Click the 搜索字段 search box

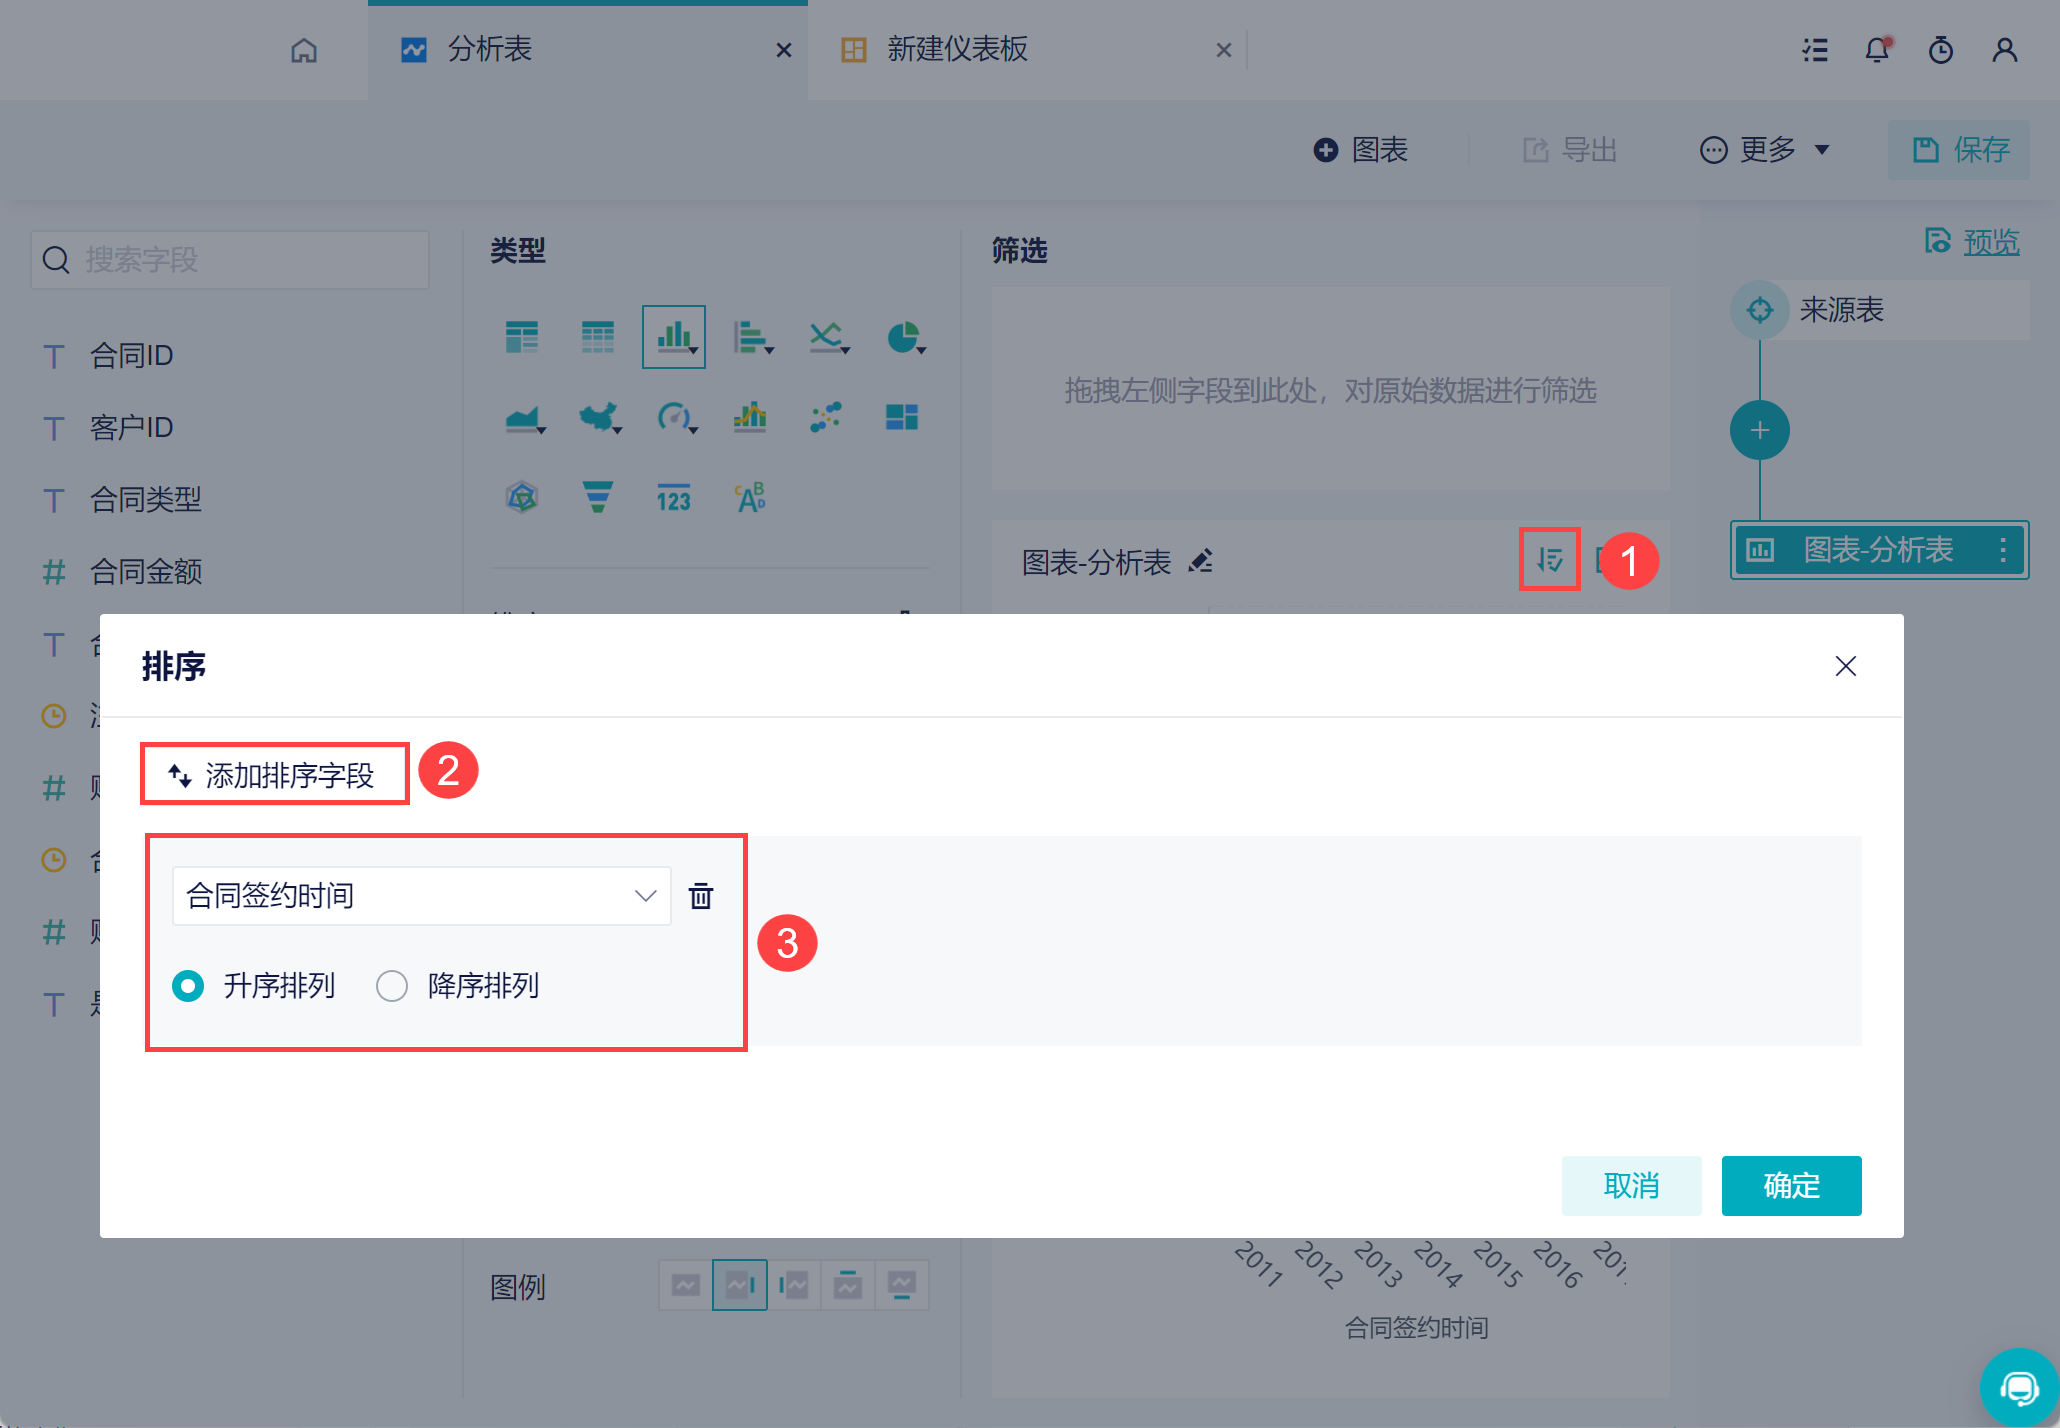(x=230, y=260)
